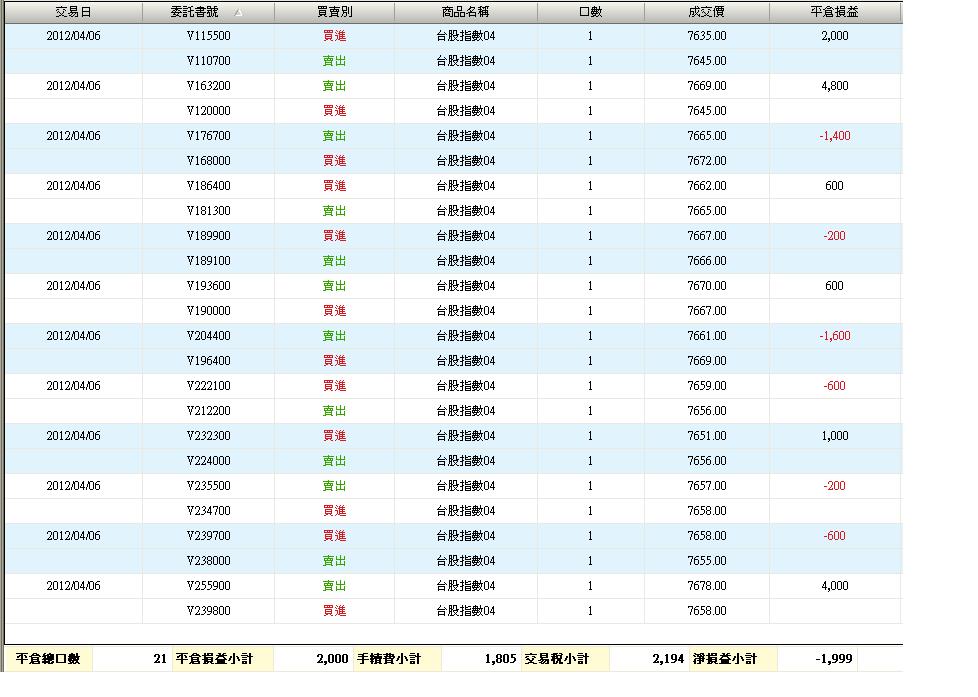
Task: Click the 7670.00 price cell
Action: pyautogui.click(x=707, y=286)
